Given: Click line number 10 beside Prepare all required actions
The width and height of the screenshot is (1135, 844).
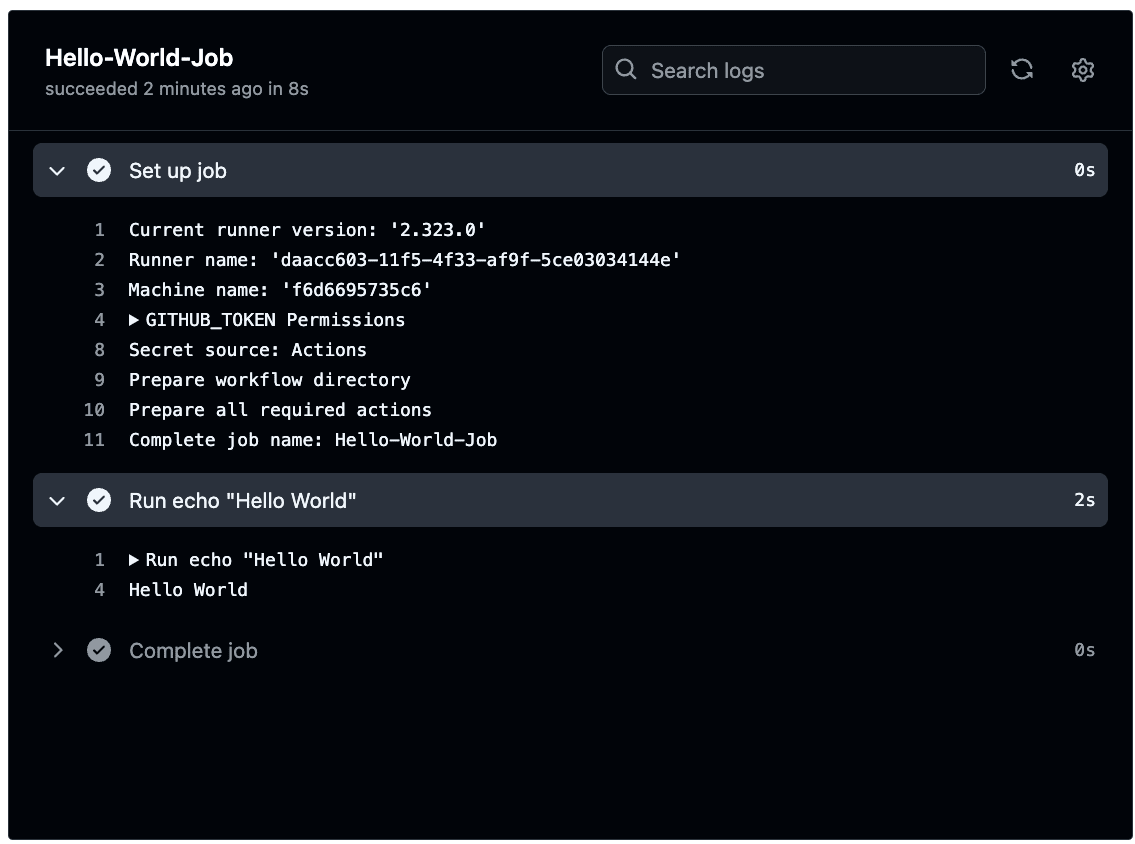Looking at the screenshot, I should click(94, 410).
